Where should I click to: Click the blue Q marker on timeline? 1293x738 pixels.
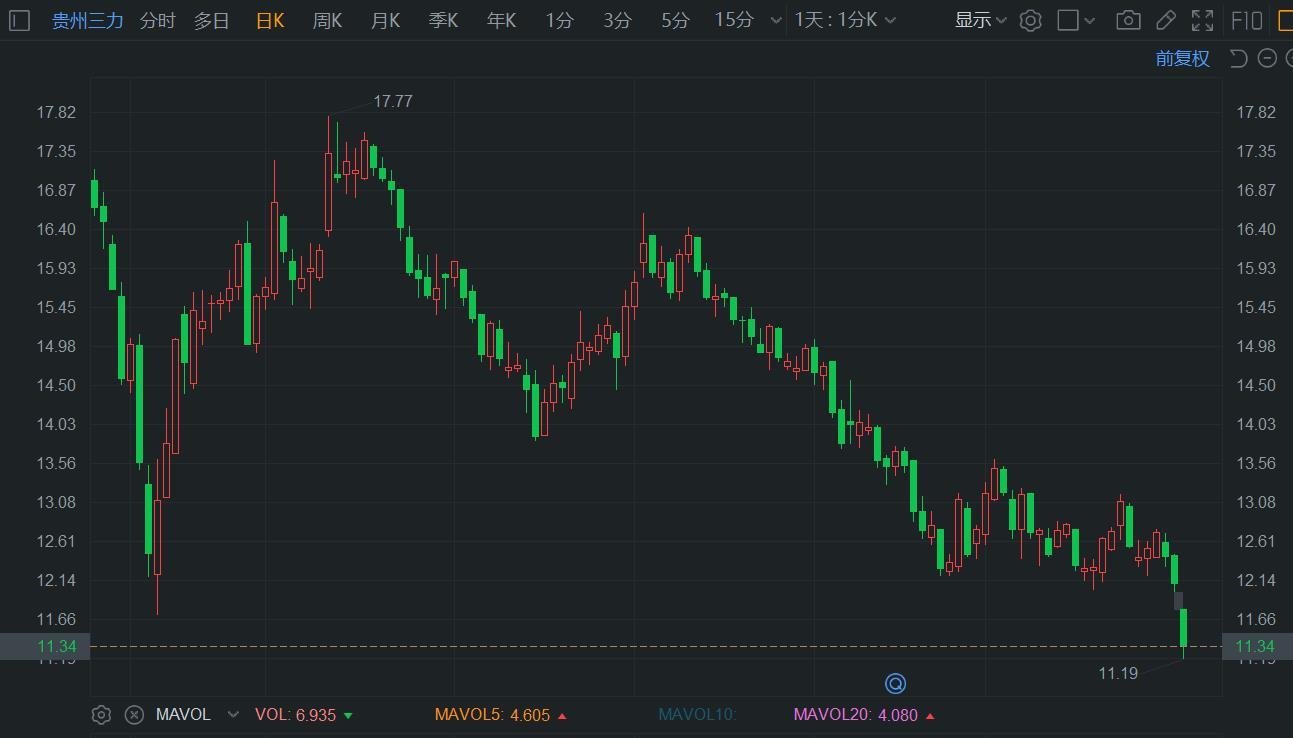click(895, 684)
